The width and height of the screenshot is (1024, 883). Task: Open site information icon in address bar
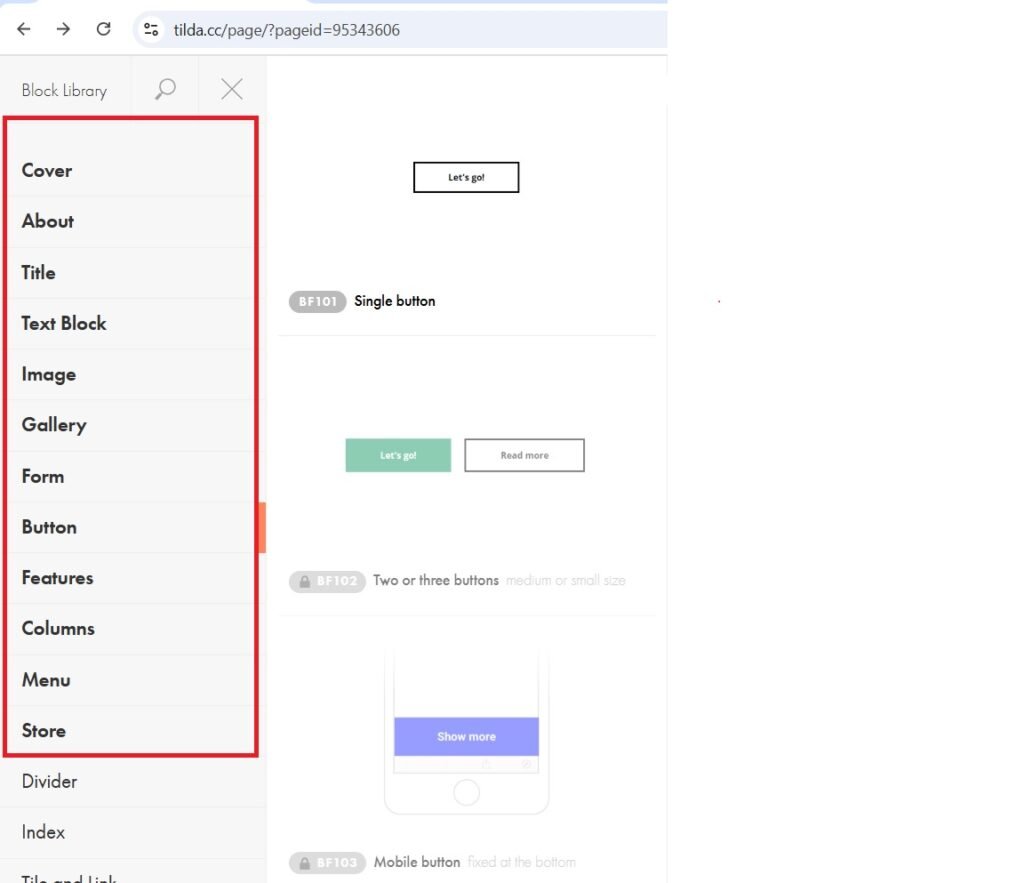(x=152, y=29)
